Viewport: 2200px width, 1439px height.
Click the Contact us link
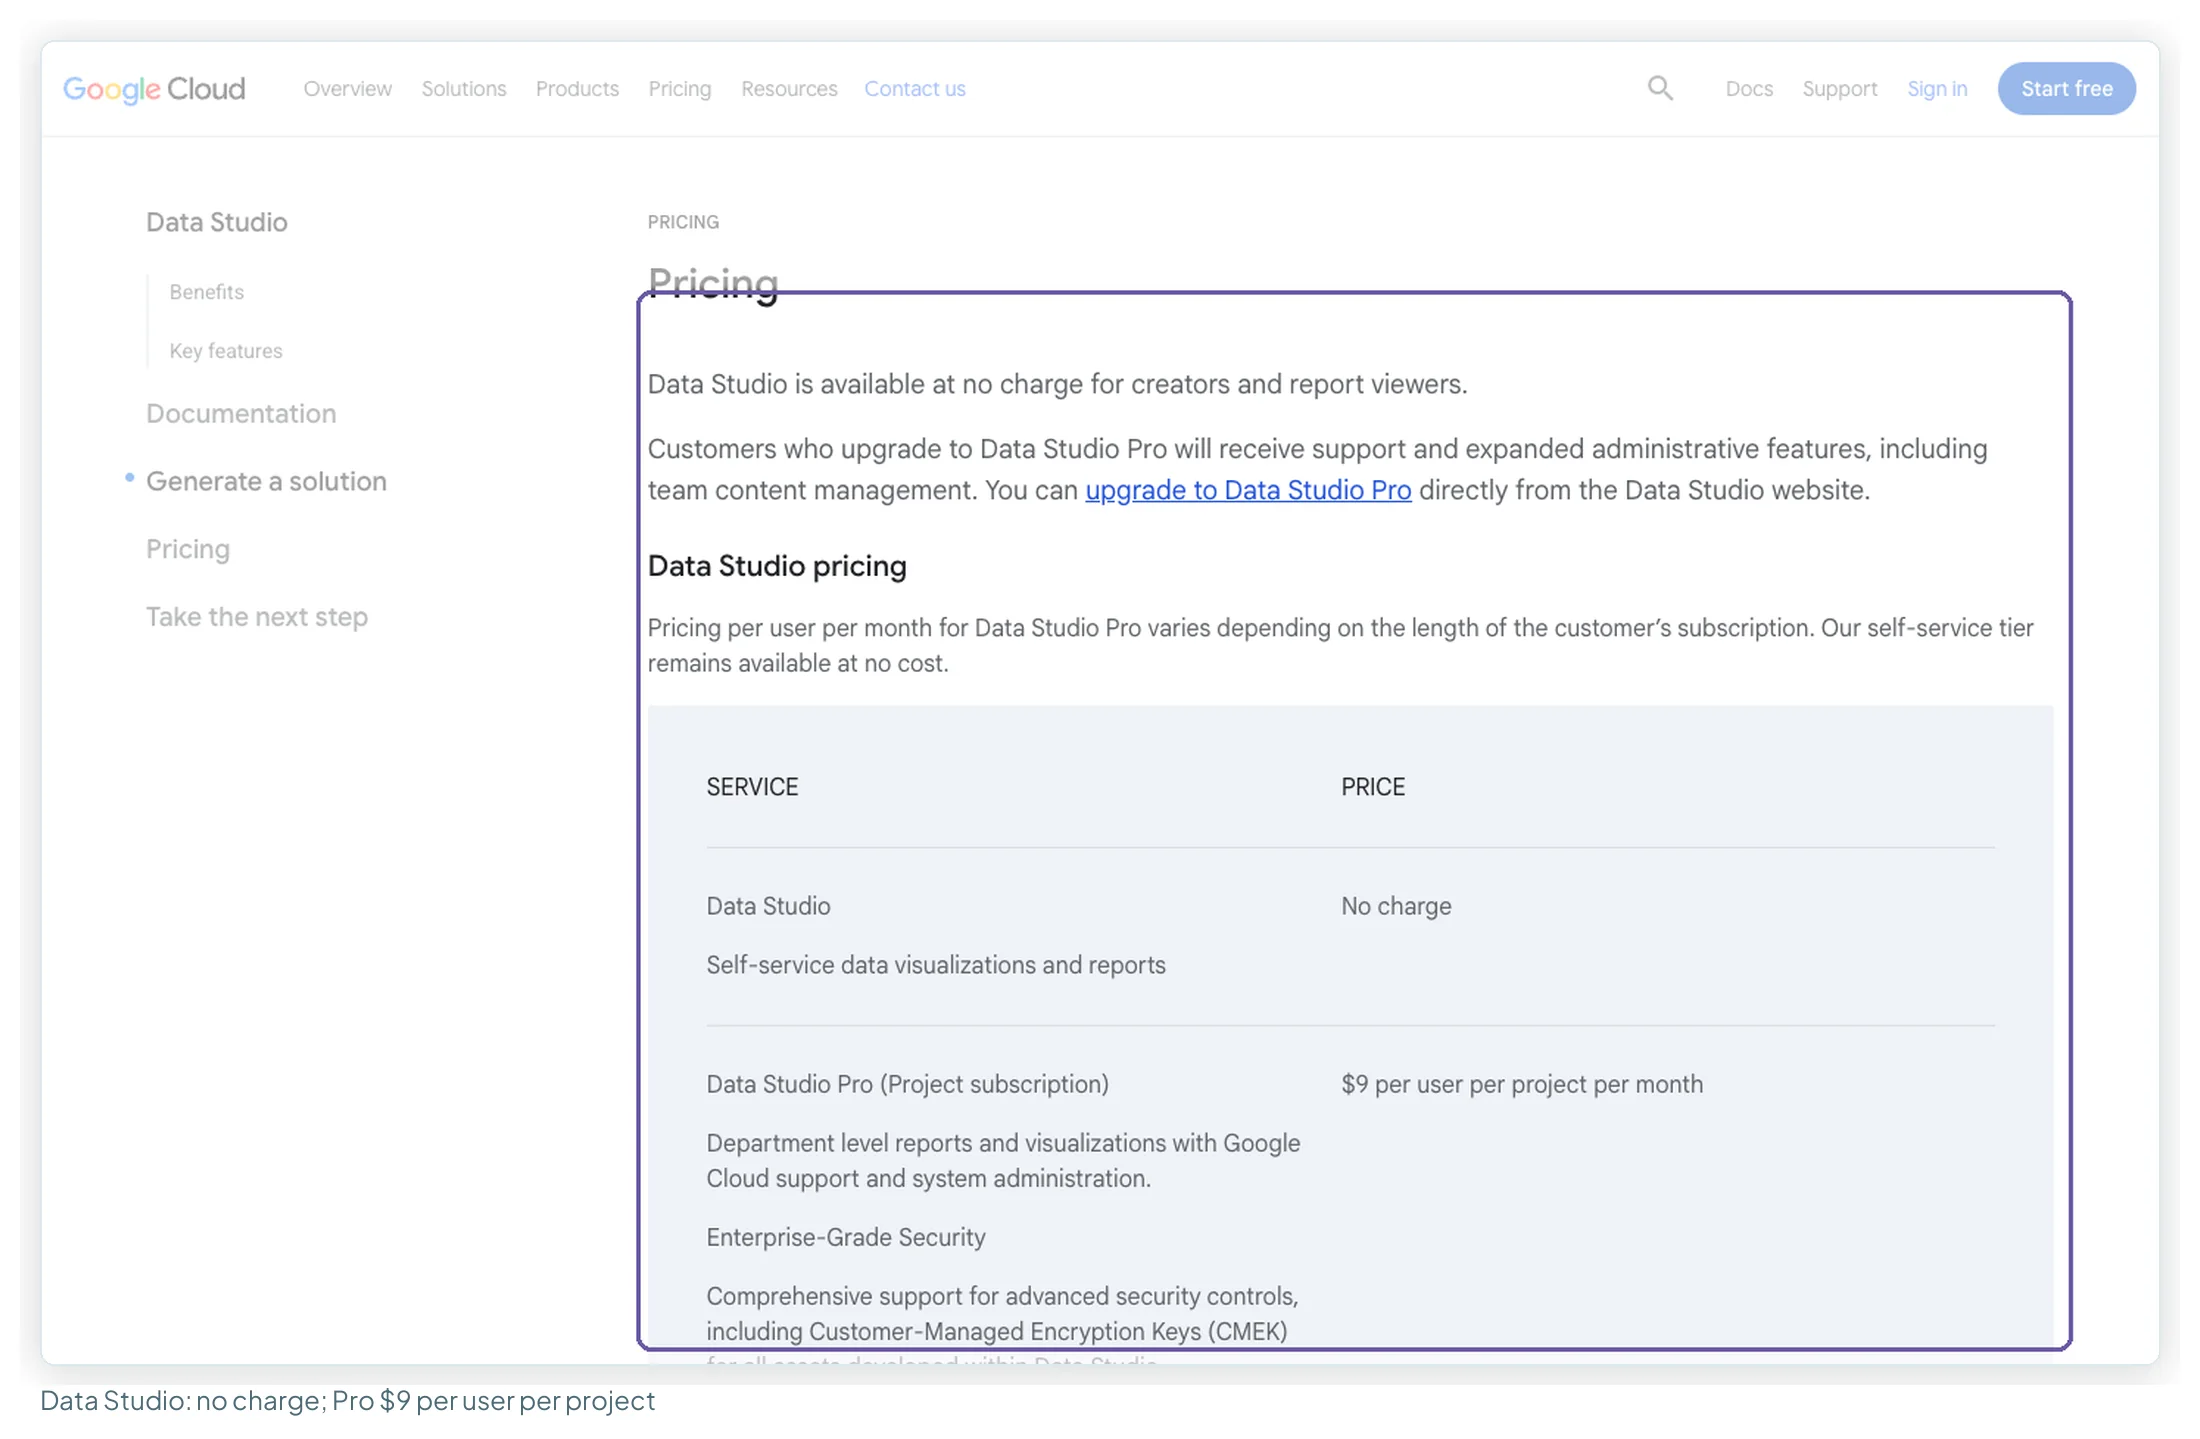[915, 88]
